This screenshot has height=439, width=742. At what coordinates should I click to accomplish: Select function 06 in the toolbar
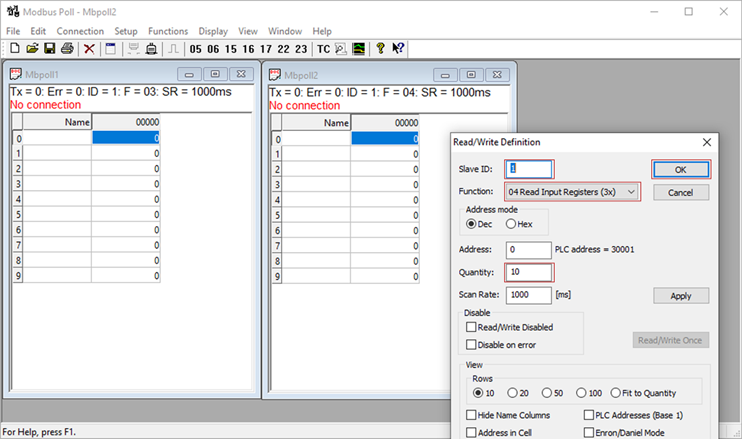tap(213, 49)
